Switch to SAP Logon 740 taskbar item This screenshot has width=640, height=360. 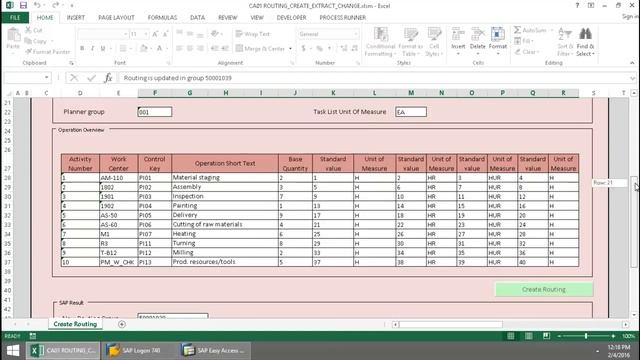139,351
